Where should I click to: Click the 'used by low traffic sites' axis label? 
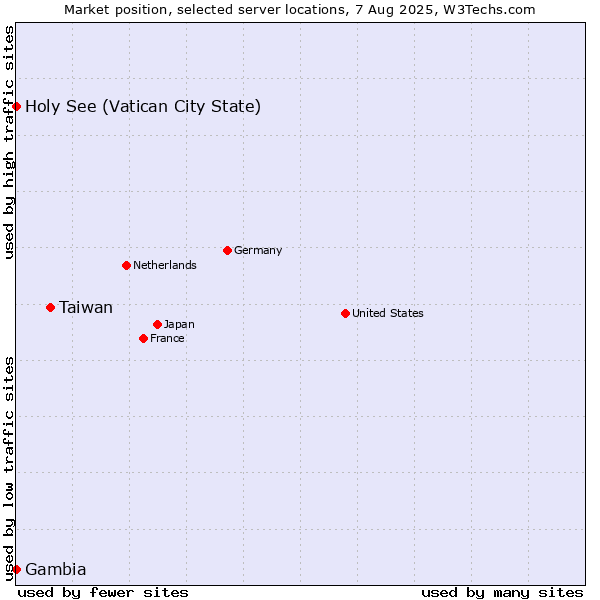pyautogui.click(x=9, y=469)
